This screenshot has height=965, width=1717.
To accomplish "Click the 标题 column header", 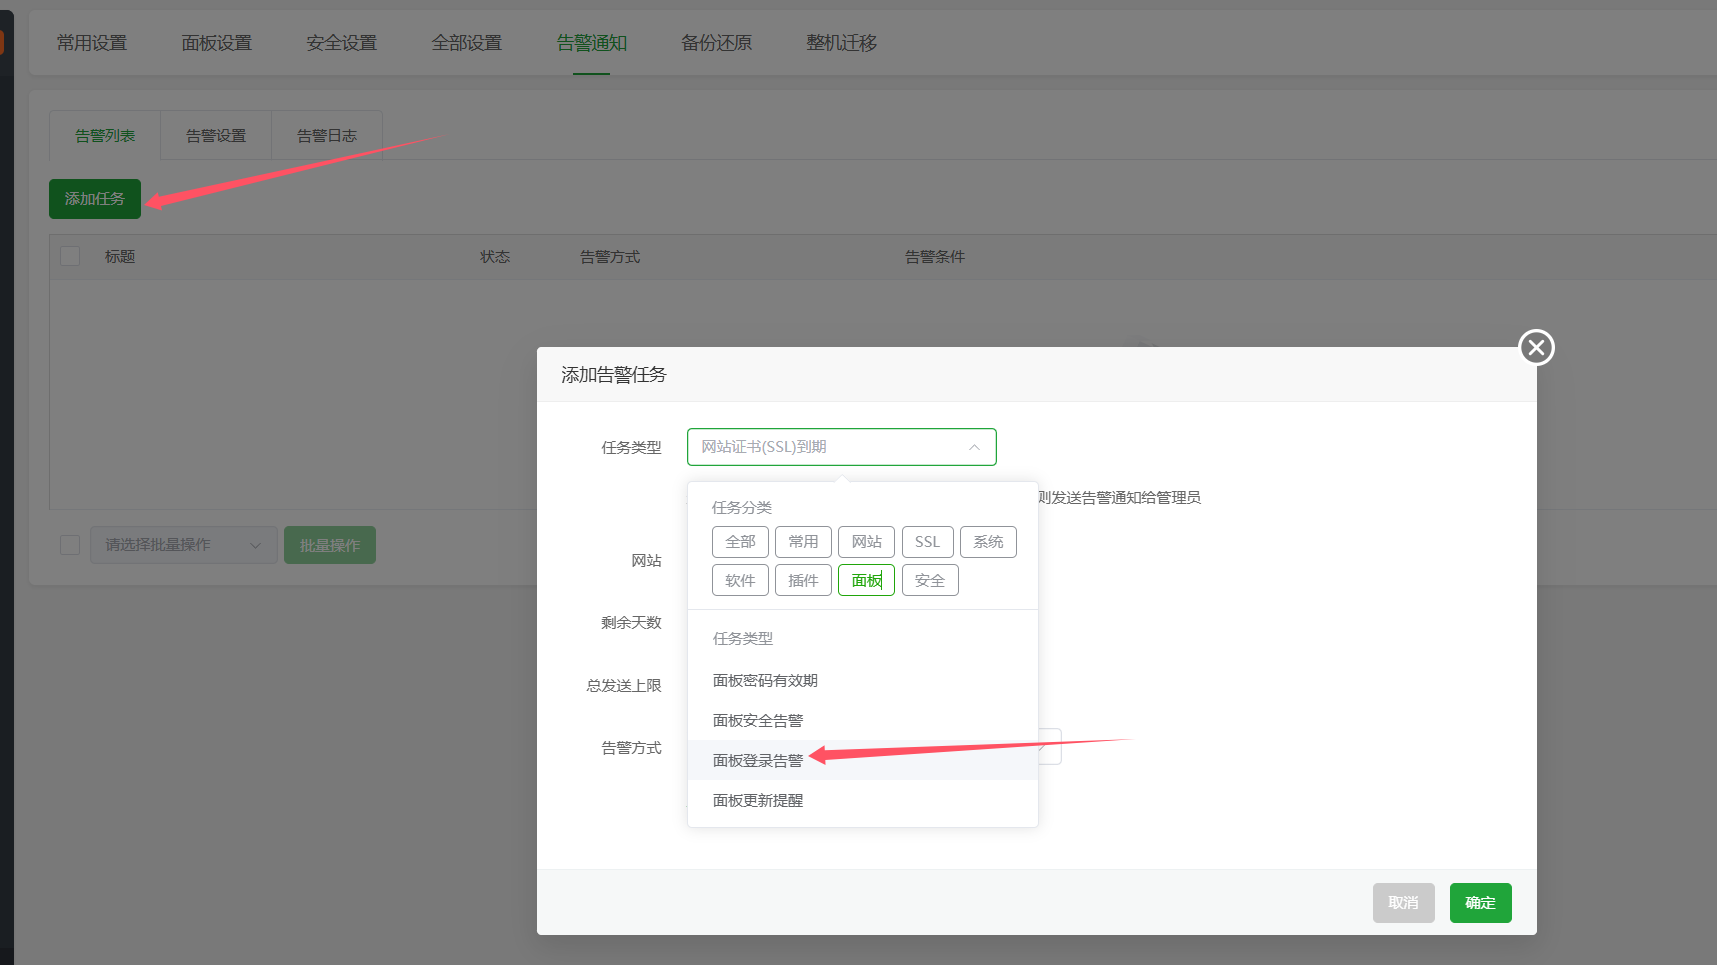I will point(120,257).
